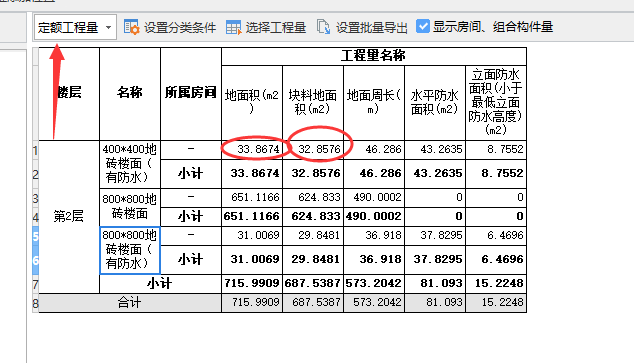
Task: Select the 名称 column header
Action: point(130,94)
